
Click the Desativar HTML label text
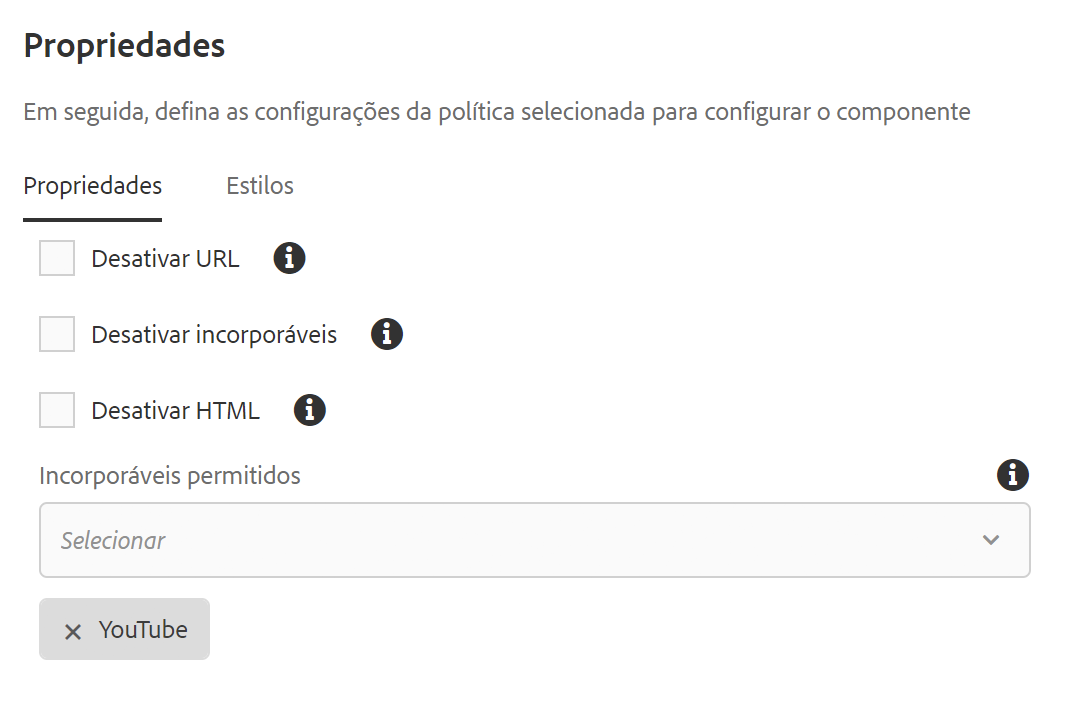(x=176, y=411)
